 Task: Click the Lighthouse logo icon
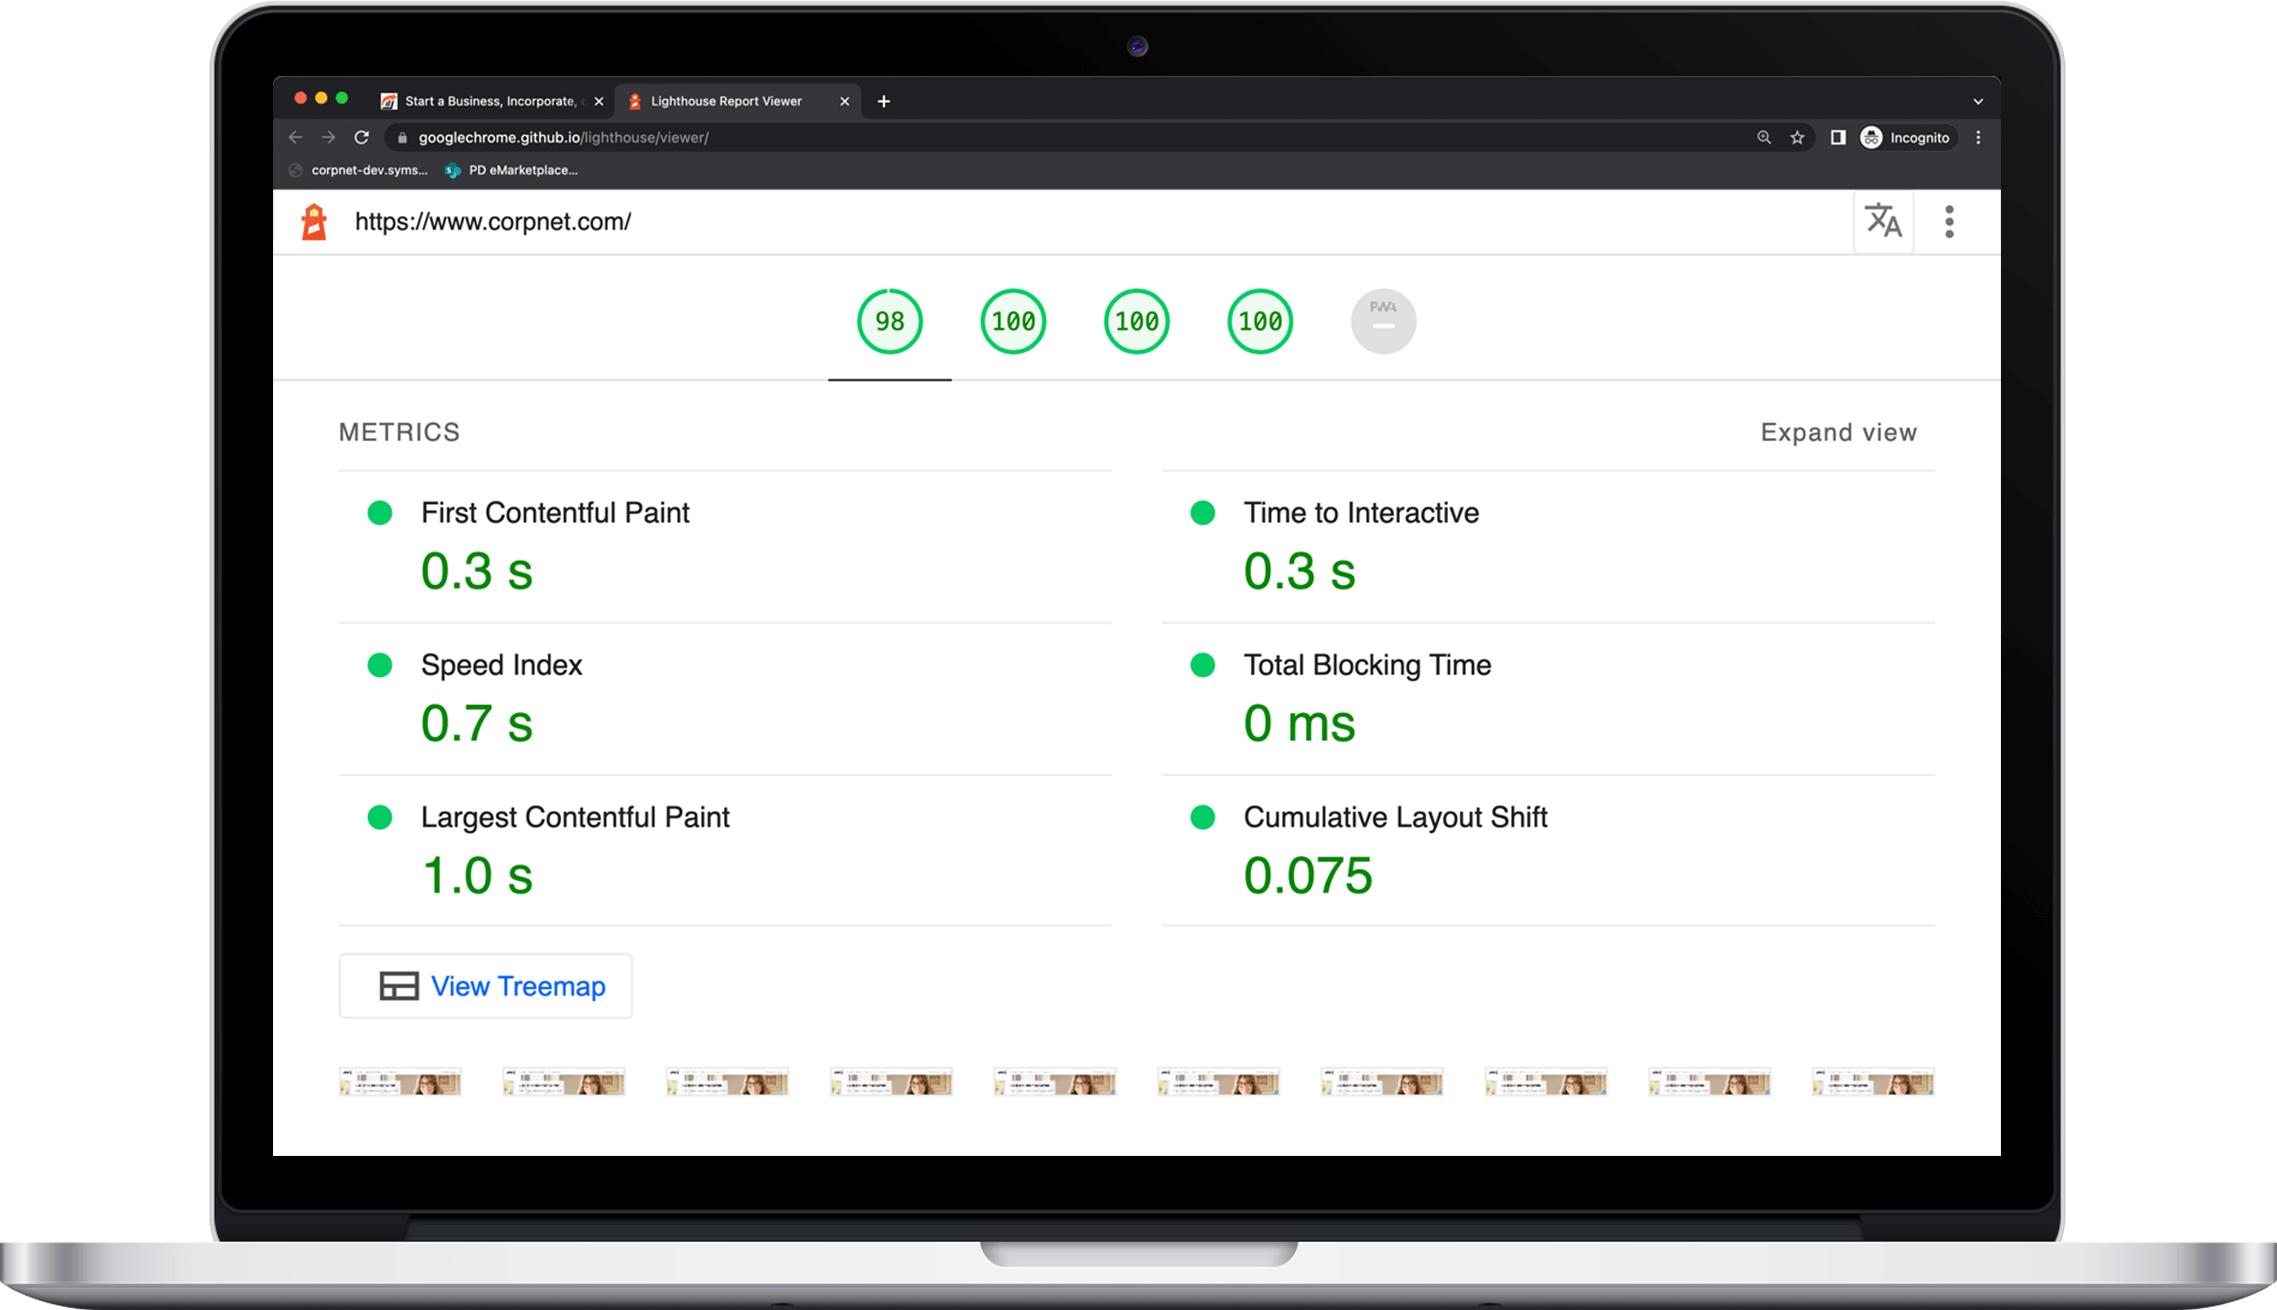[314, 222]
